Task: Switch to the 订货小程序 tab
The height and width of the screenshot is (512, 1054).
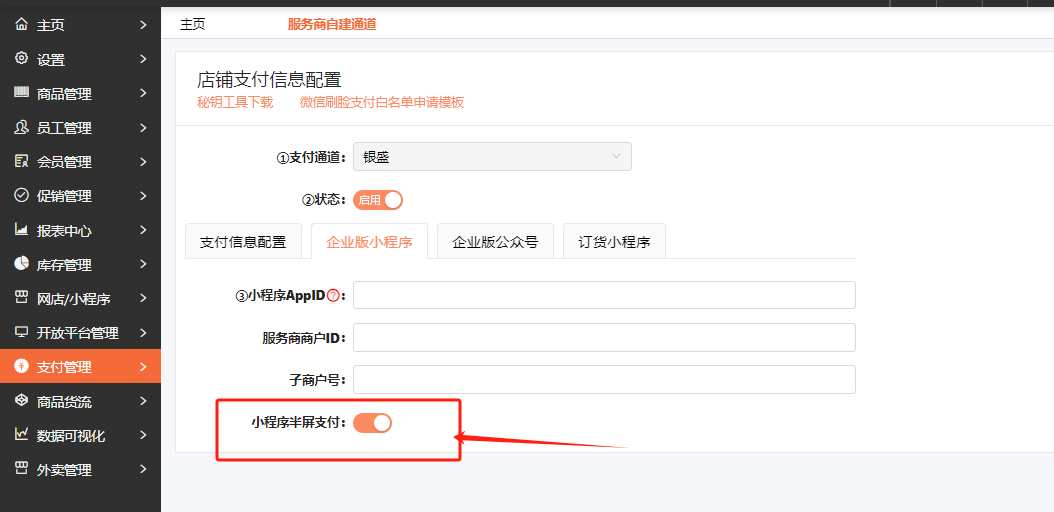Action: (x=614, y=241)
